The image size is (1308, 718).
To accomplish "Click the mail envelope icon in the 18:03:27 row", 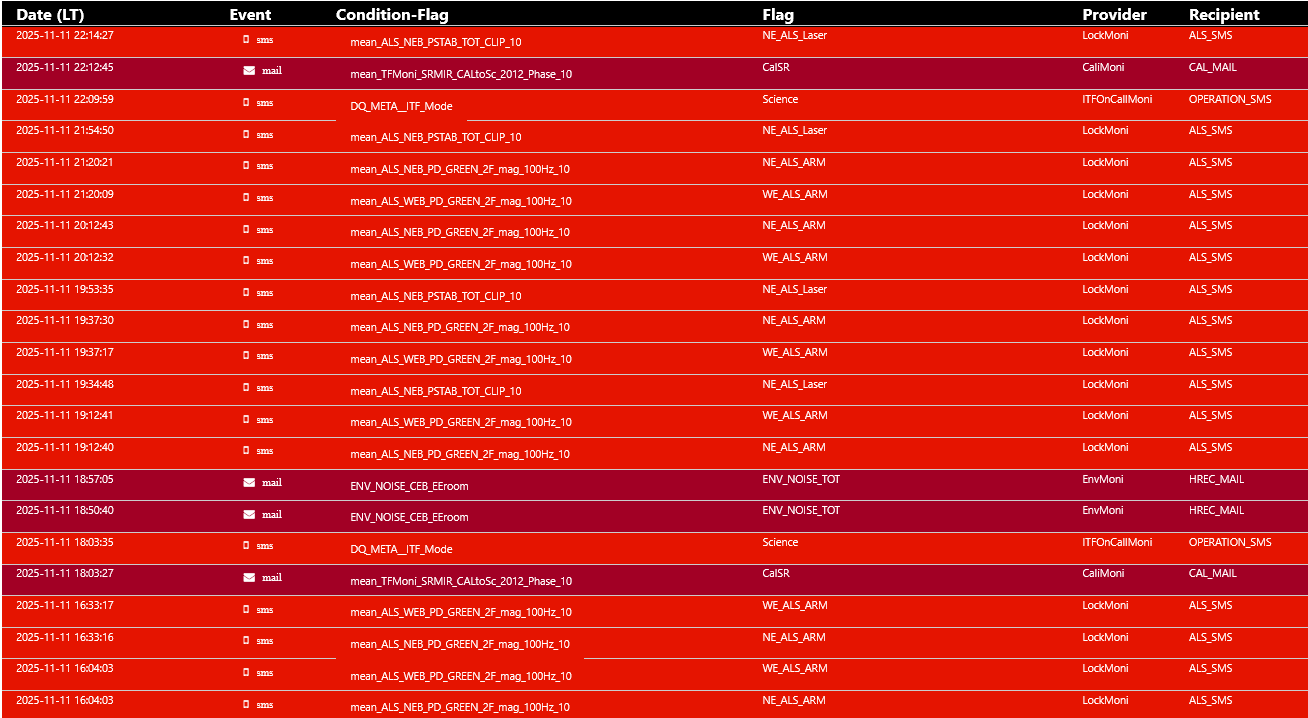I will point(249,577).
